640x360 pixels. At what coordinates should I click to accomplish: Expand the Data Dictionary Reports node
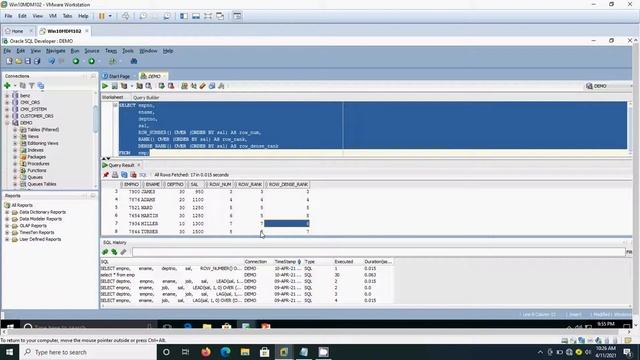coord(7,212)
